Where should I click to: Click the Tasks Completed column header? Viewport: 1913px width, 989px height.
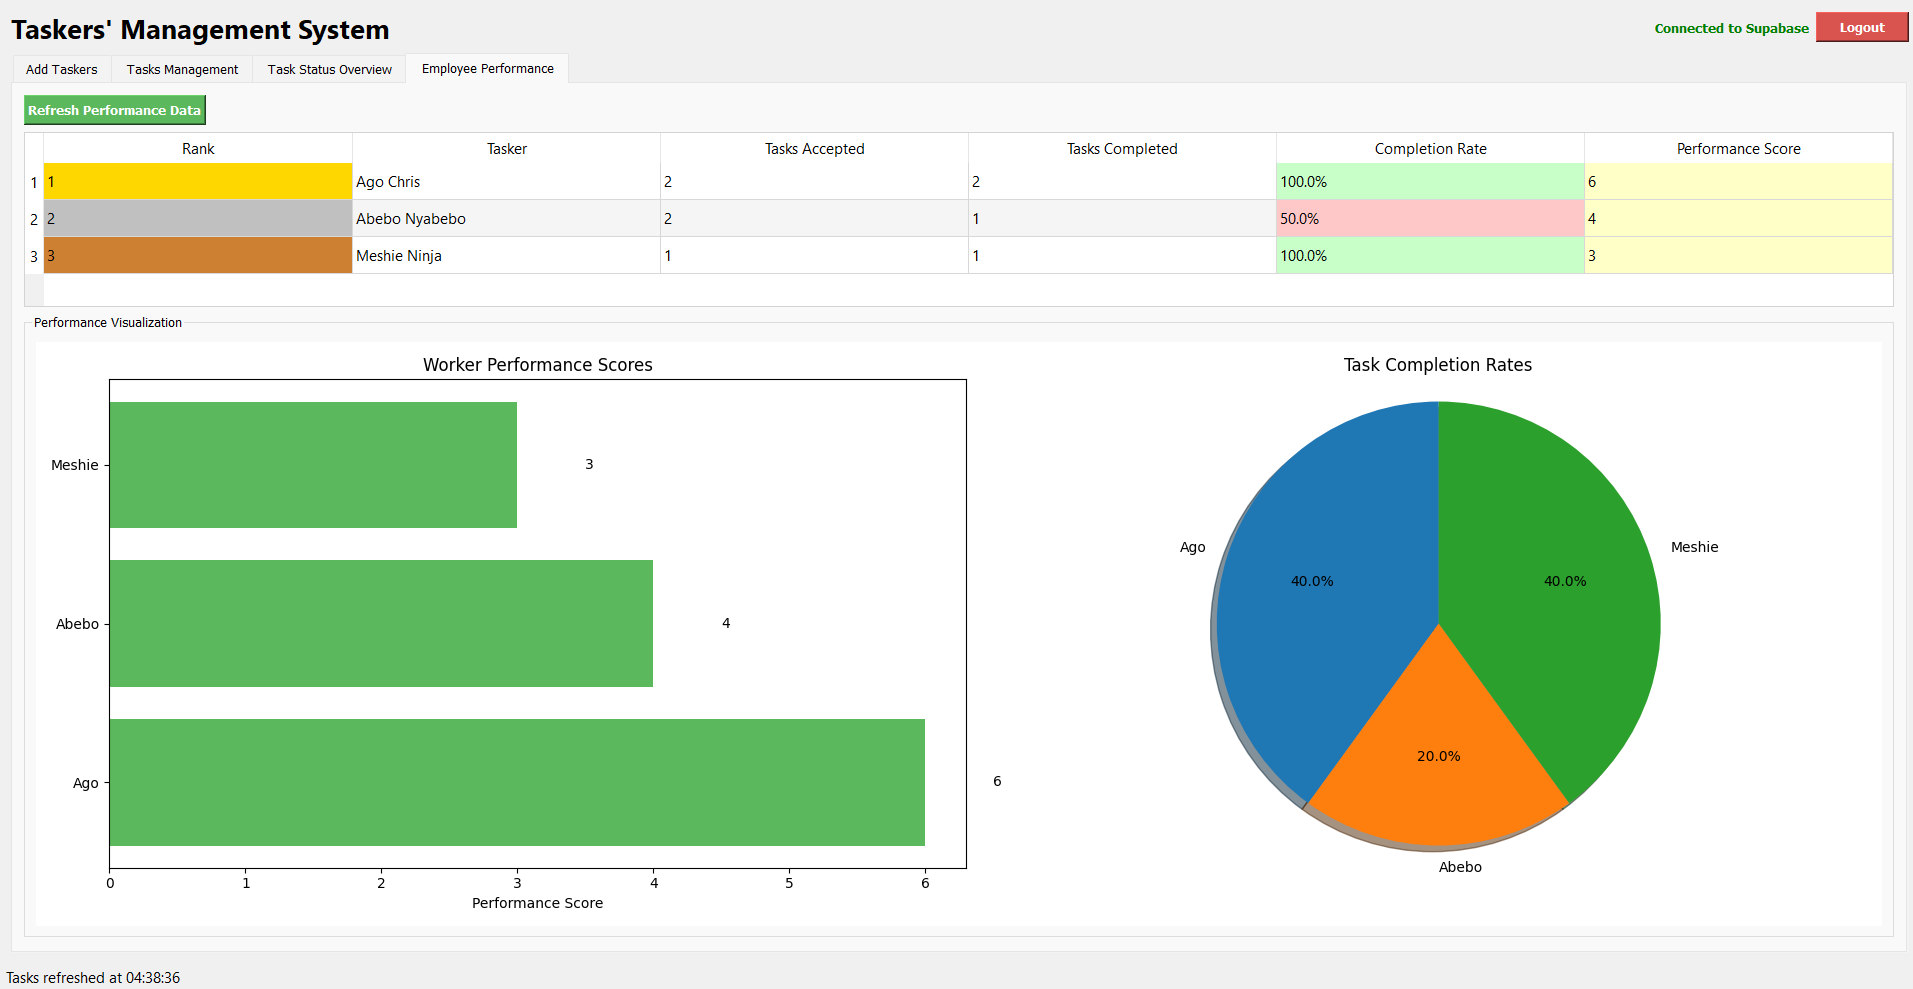(x=1122, y=148)
